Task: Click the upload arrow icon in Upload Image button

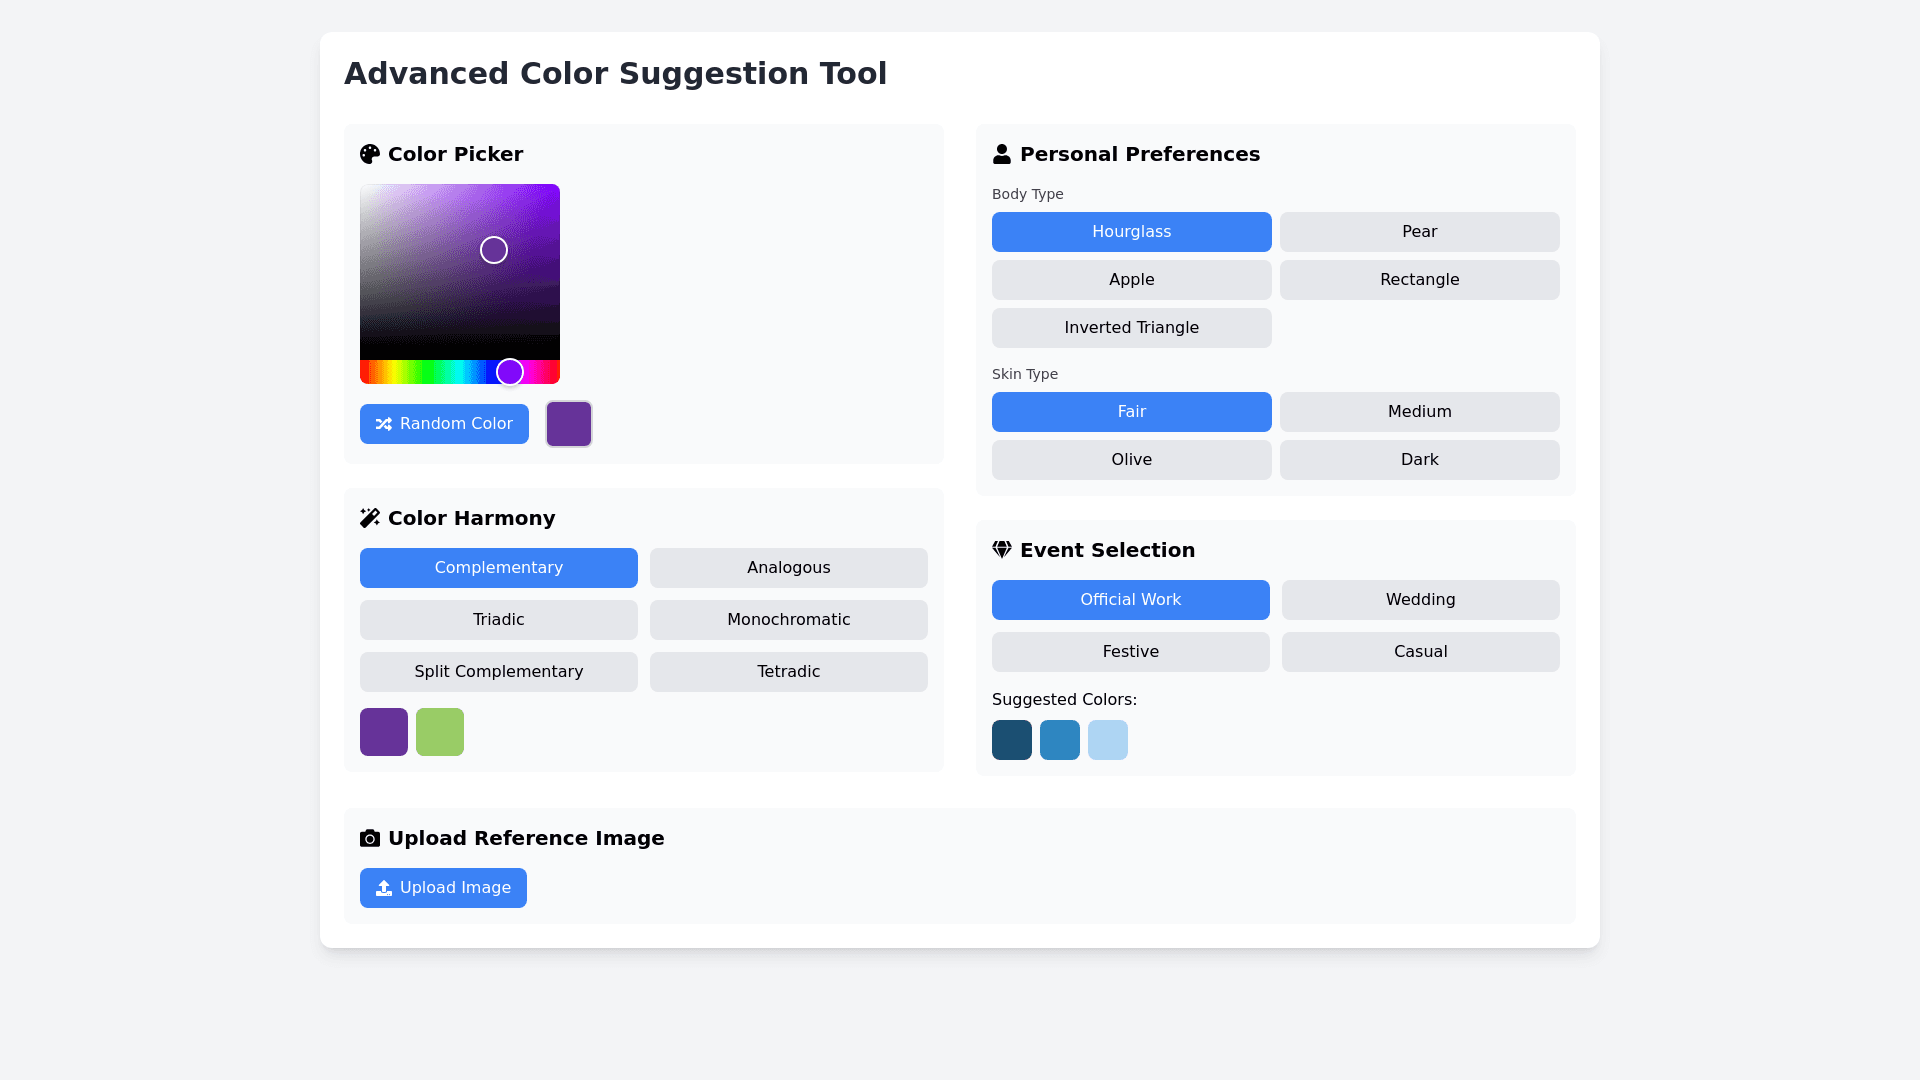Action: click(x=384, y=888)
